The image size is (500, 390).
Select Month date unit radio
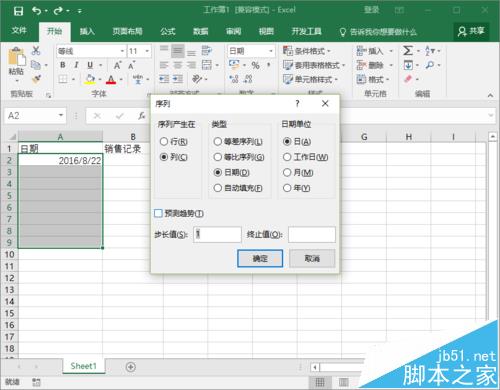coord(287,172)
